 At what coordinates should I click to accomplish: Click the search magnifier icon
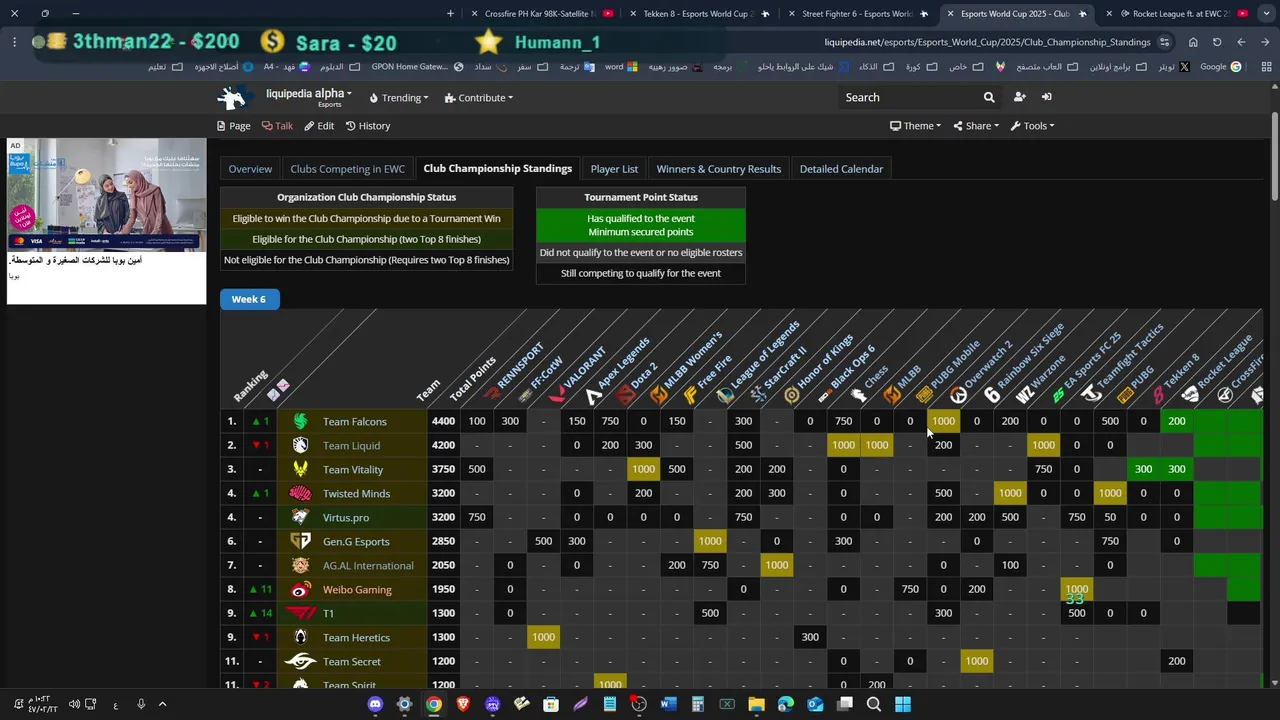[x=989, y=97]
